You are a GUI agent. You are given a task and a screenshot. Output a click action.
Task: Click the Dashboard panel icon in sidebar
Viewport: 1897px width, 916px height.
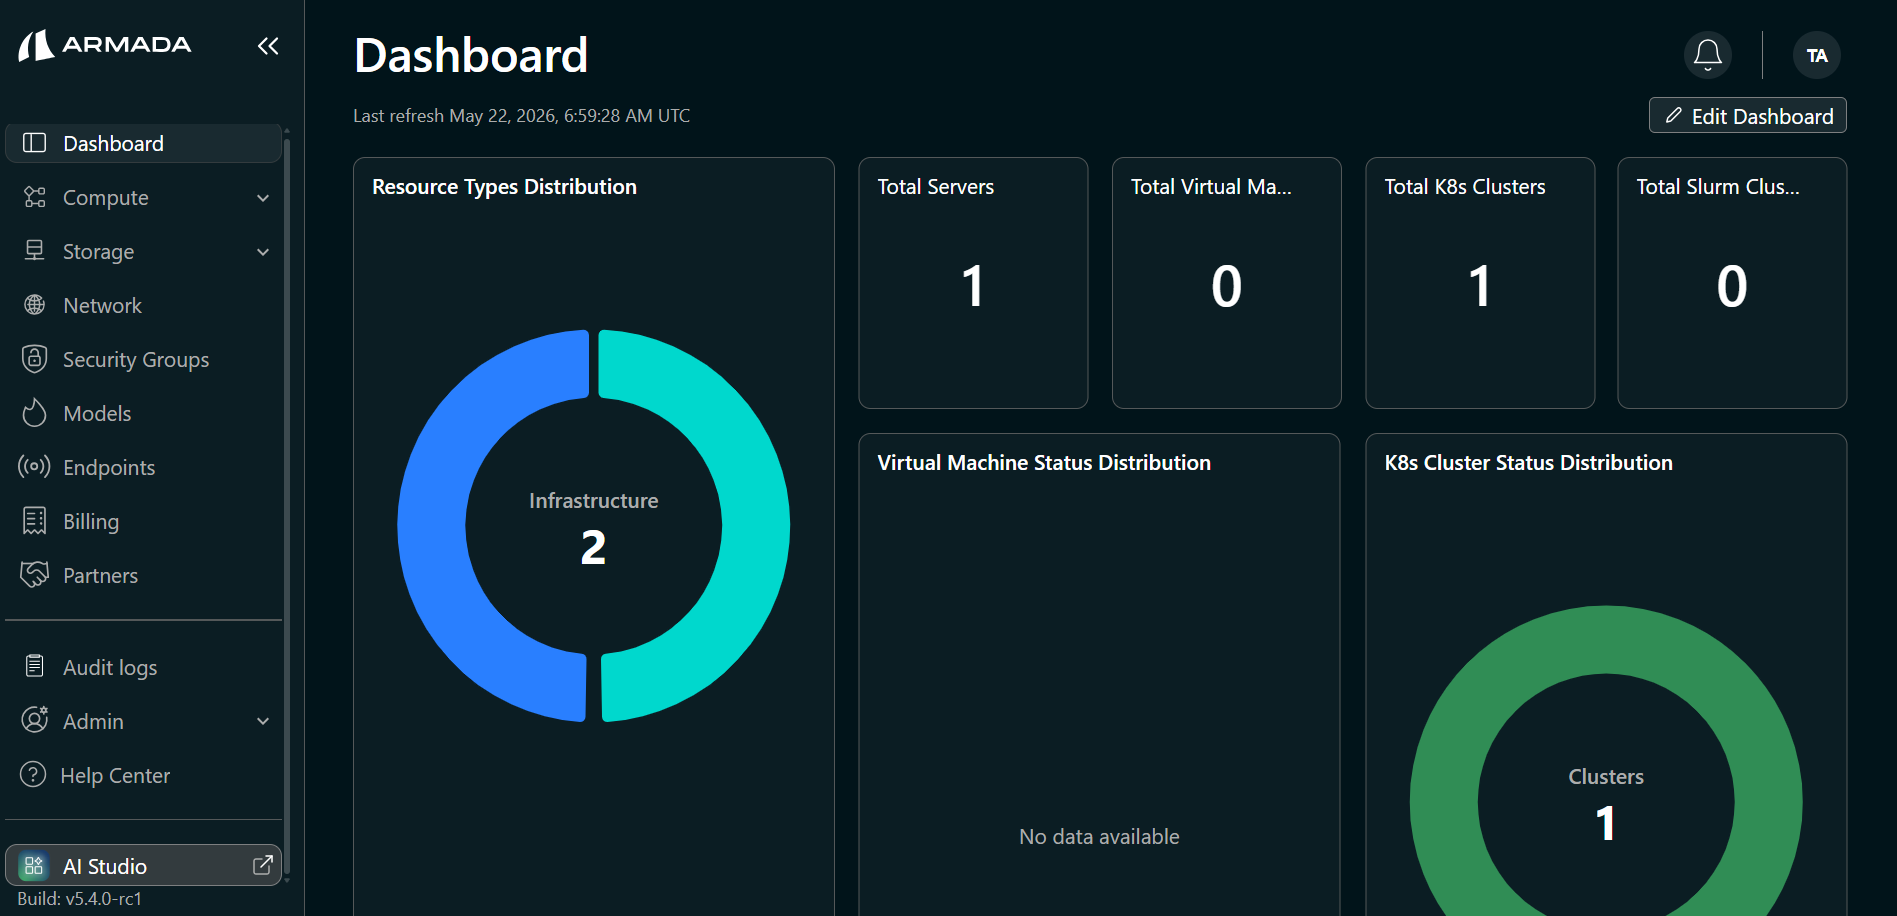point(35,143)
